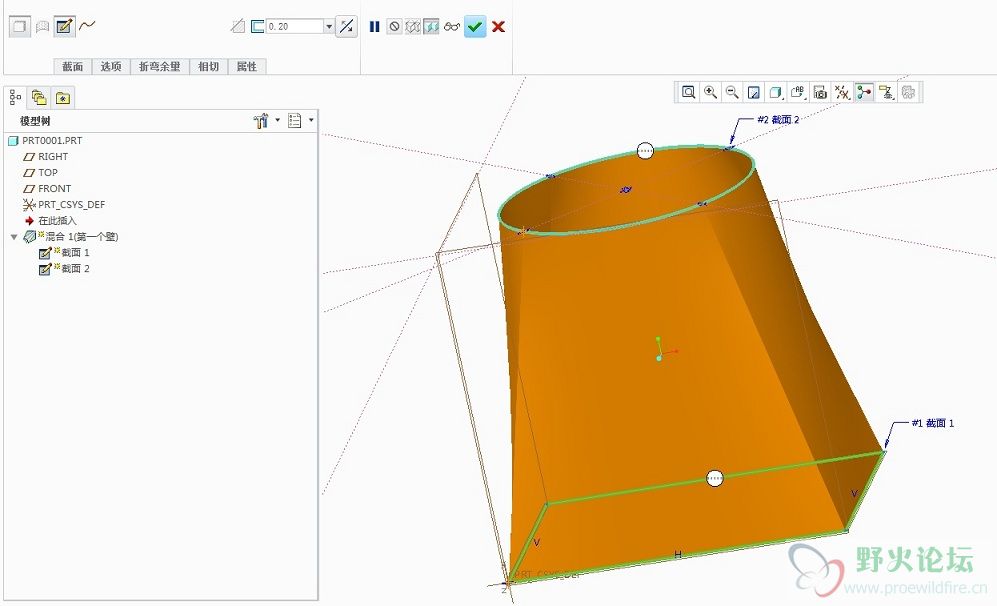Cancel the feature with red X
This screenshot has width=997, height=606.
[x=498, y=26]
